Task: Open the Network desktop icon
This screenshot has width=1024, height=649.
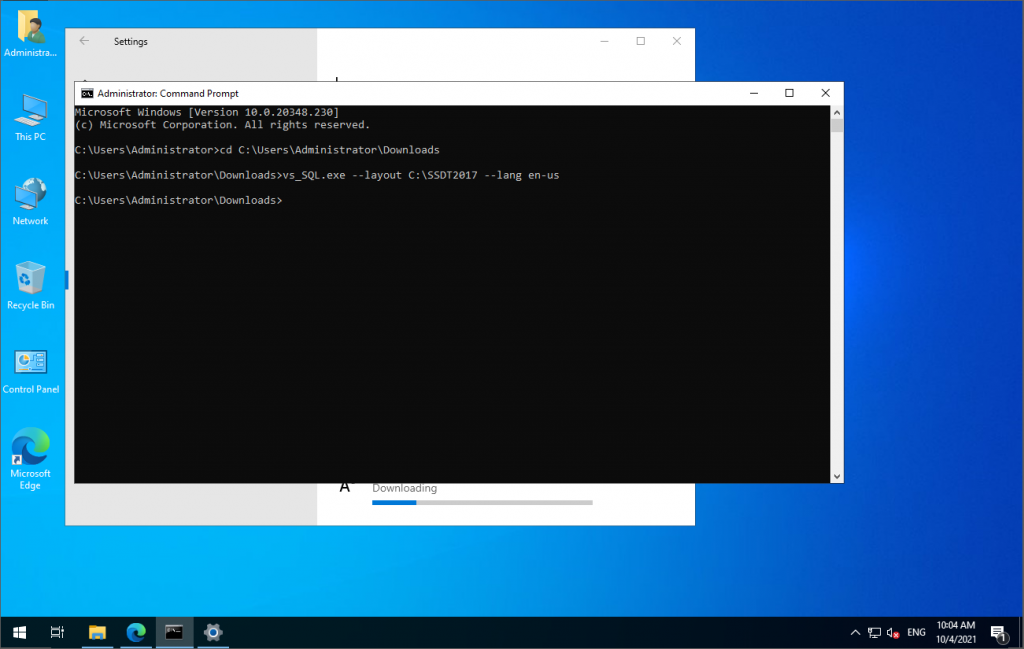Action: coord(31,202)
